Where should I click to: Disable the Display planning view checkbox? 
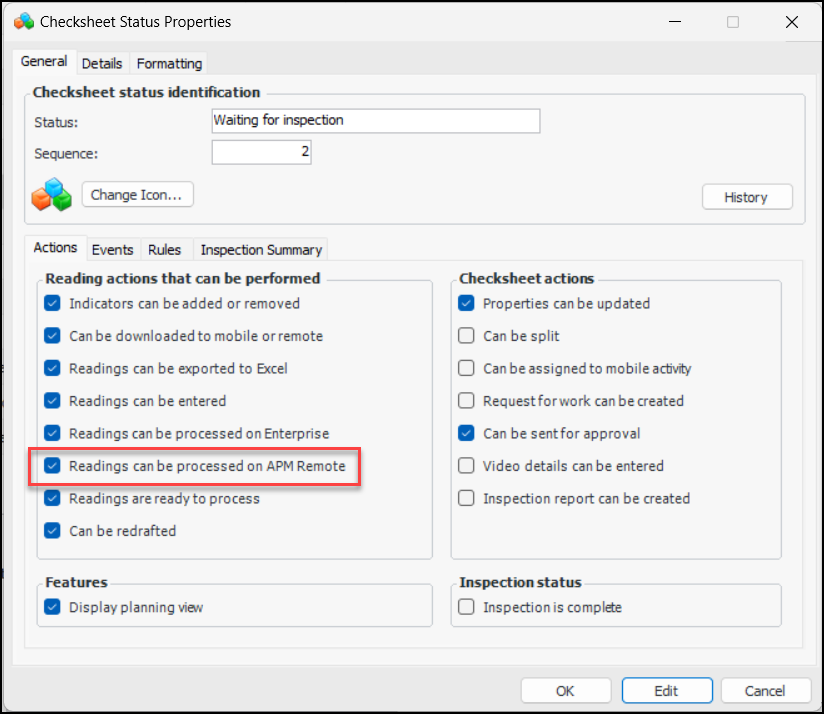pyautogui.click(x=52, y=607)
